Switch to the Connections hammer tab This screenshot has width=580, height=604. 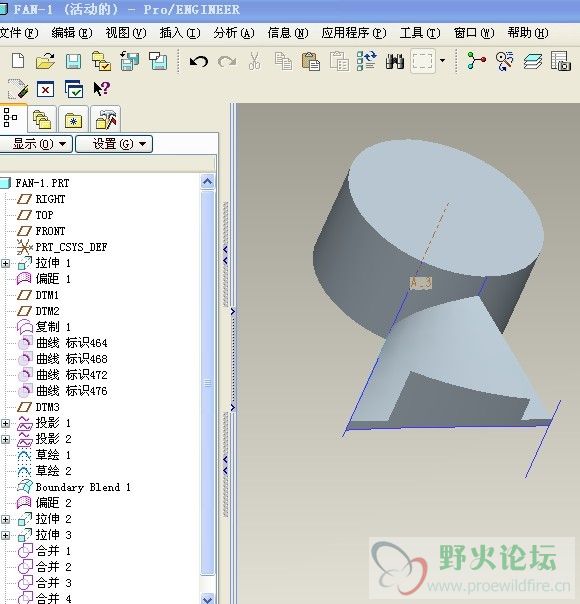106,119
